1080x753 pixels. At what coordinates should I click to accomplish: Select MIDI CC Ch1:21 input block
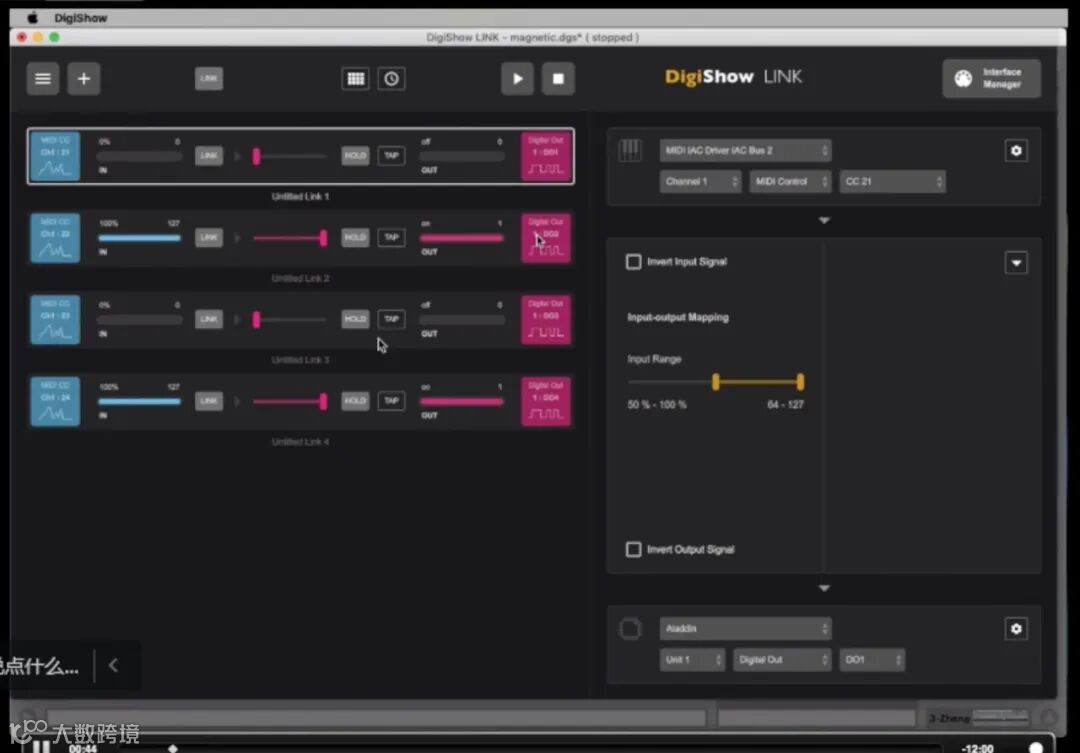pyautogui.click(x=55, y=156)
